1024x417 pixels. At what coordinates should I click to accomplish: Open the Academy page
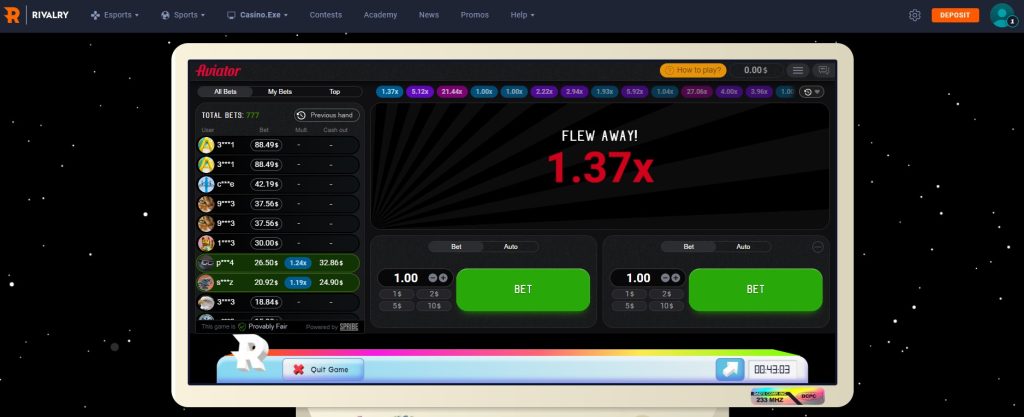pos(380,15)
